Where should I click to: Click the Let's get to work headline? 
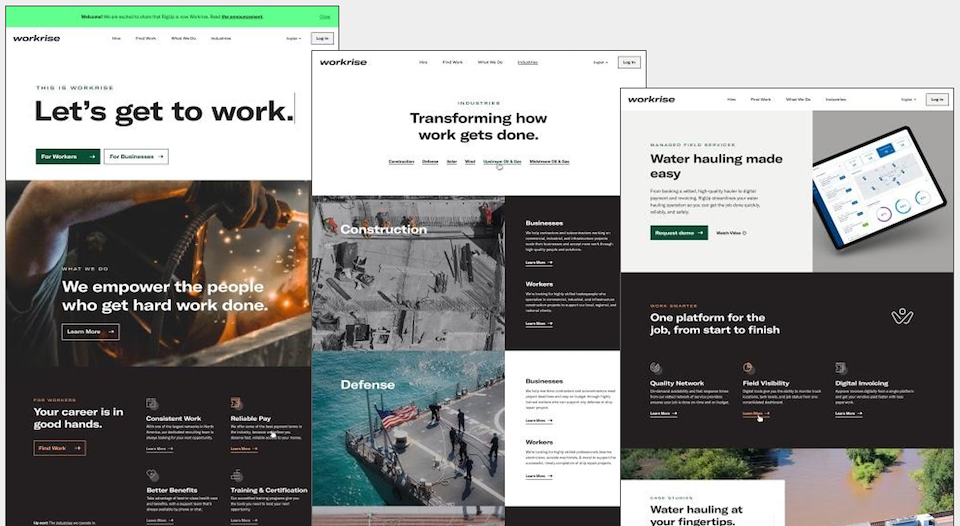164,111
